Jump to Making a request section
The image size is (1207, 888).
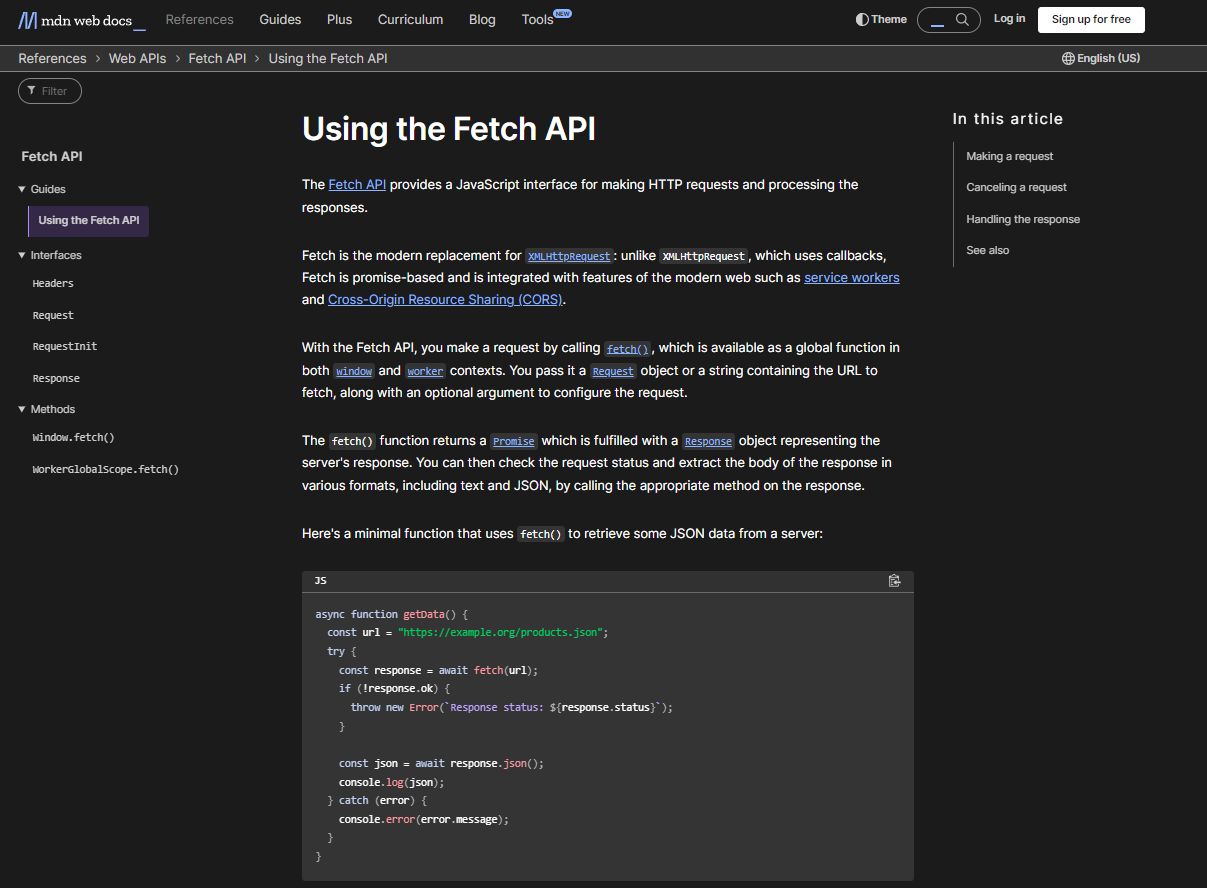[1010, 156]
